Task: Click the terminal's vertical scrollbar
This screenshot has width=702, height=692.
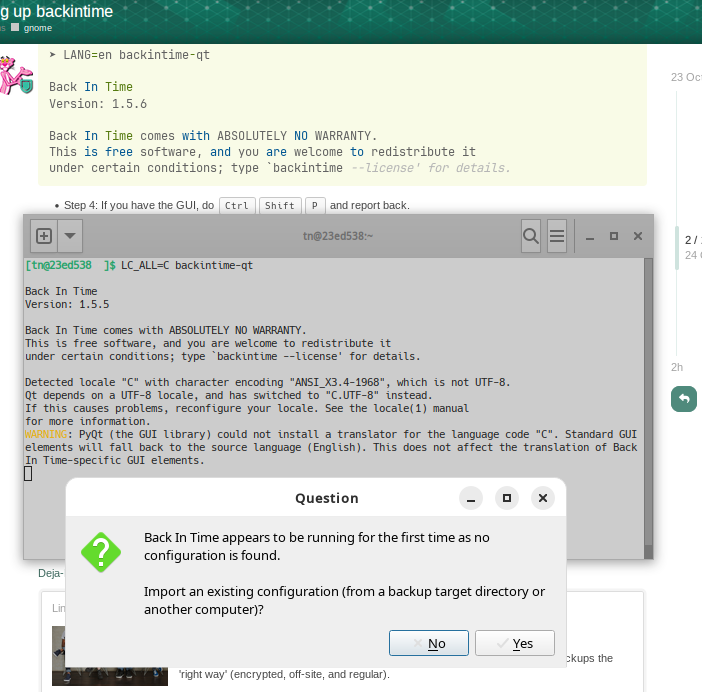Action: click(648, 400)
